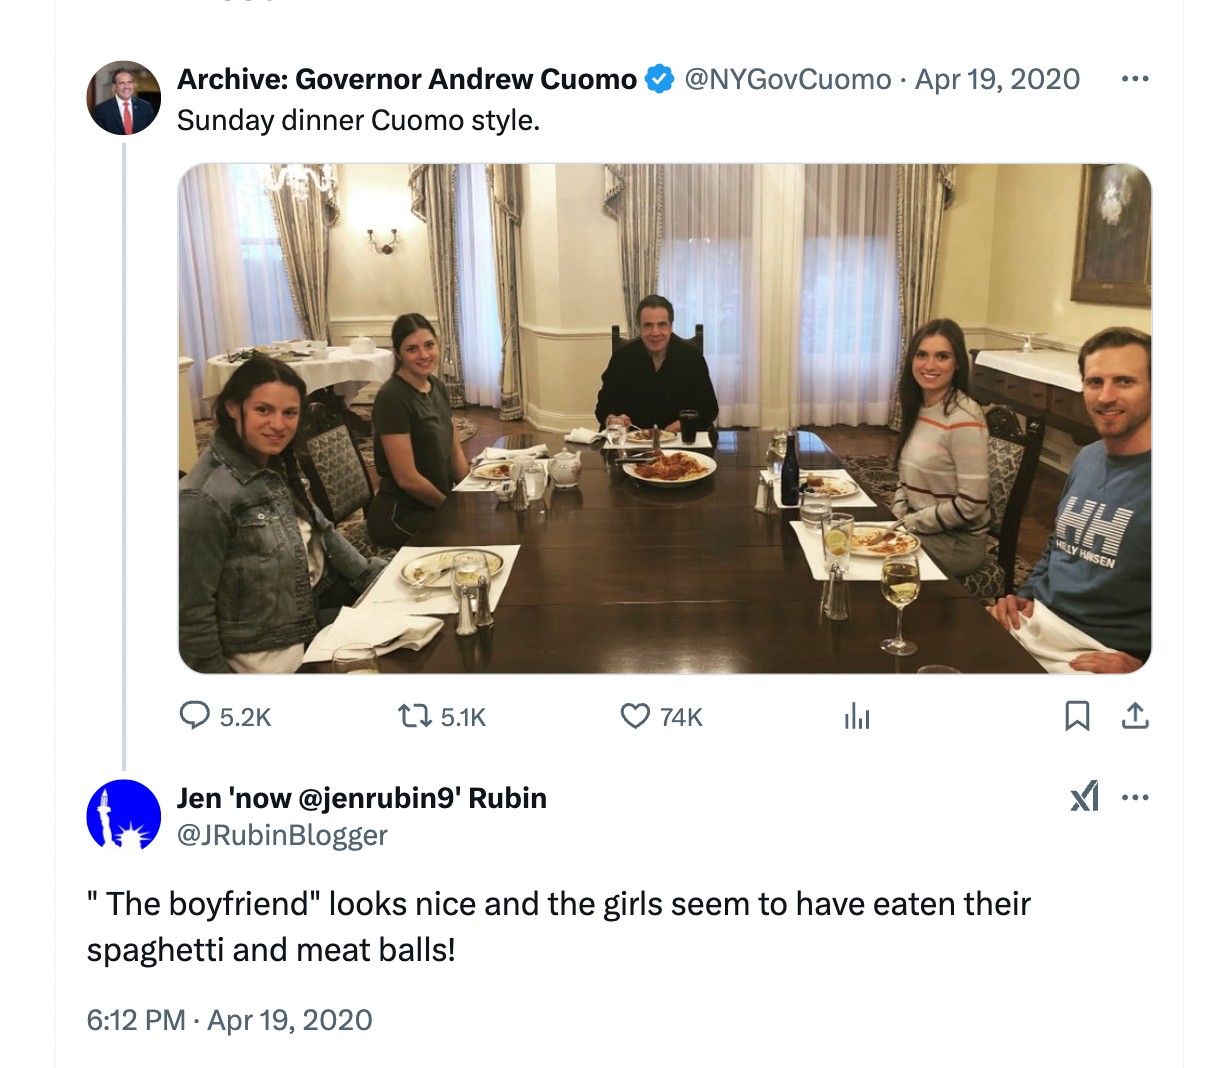1222x1068 pixels.
Task: Click the @JRubinBlogger handle
Action: click(282, 835)
